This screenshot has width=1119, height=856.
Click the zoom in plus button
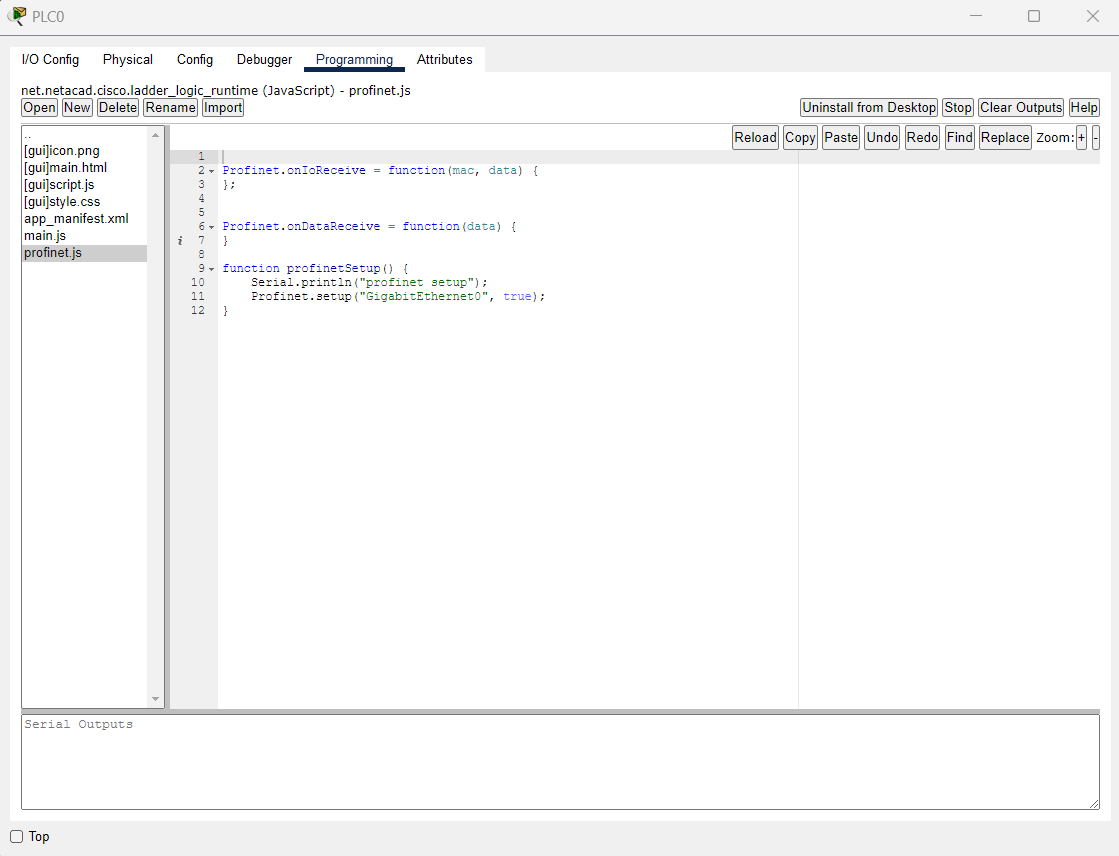[1081, 138]
